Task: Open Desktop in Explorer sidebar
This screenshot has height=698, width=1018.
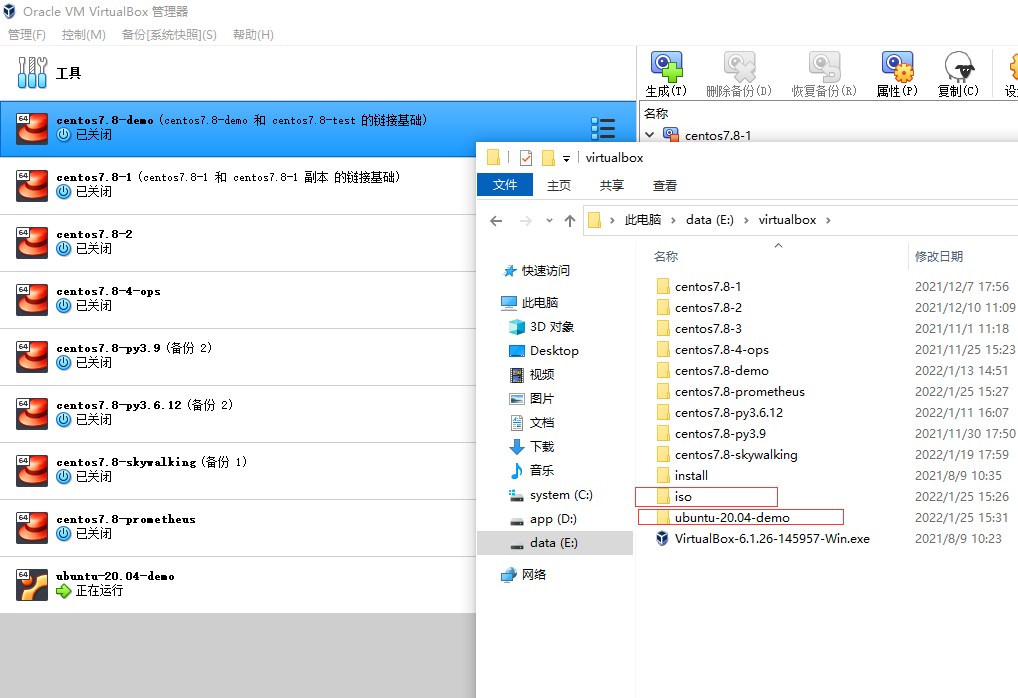Action: click(554, 351)
